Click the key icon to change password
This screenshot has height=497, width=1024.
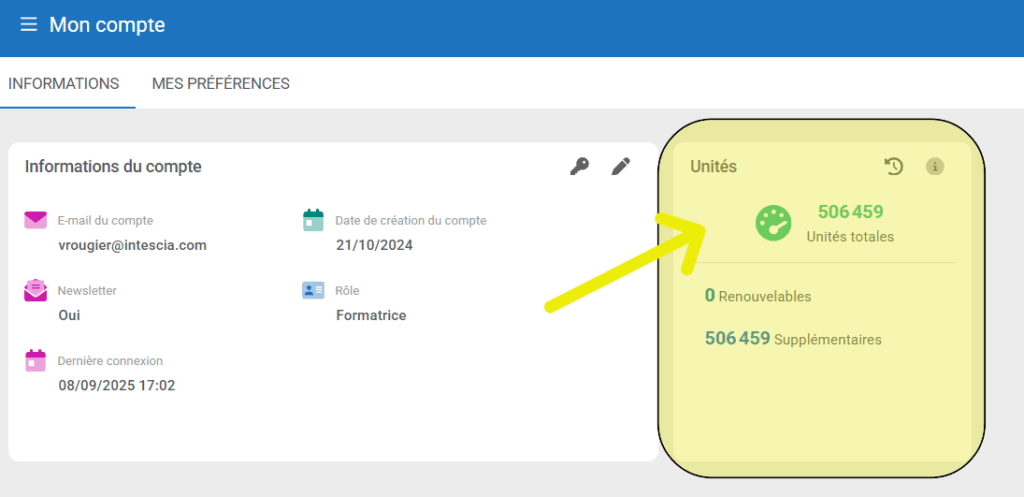coord(579,166)
